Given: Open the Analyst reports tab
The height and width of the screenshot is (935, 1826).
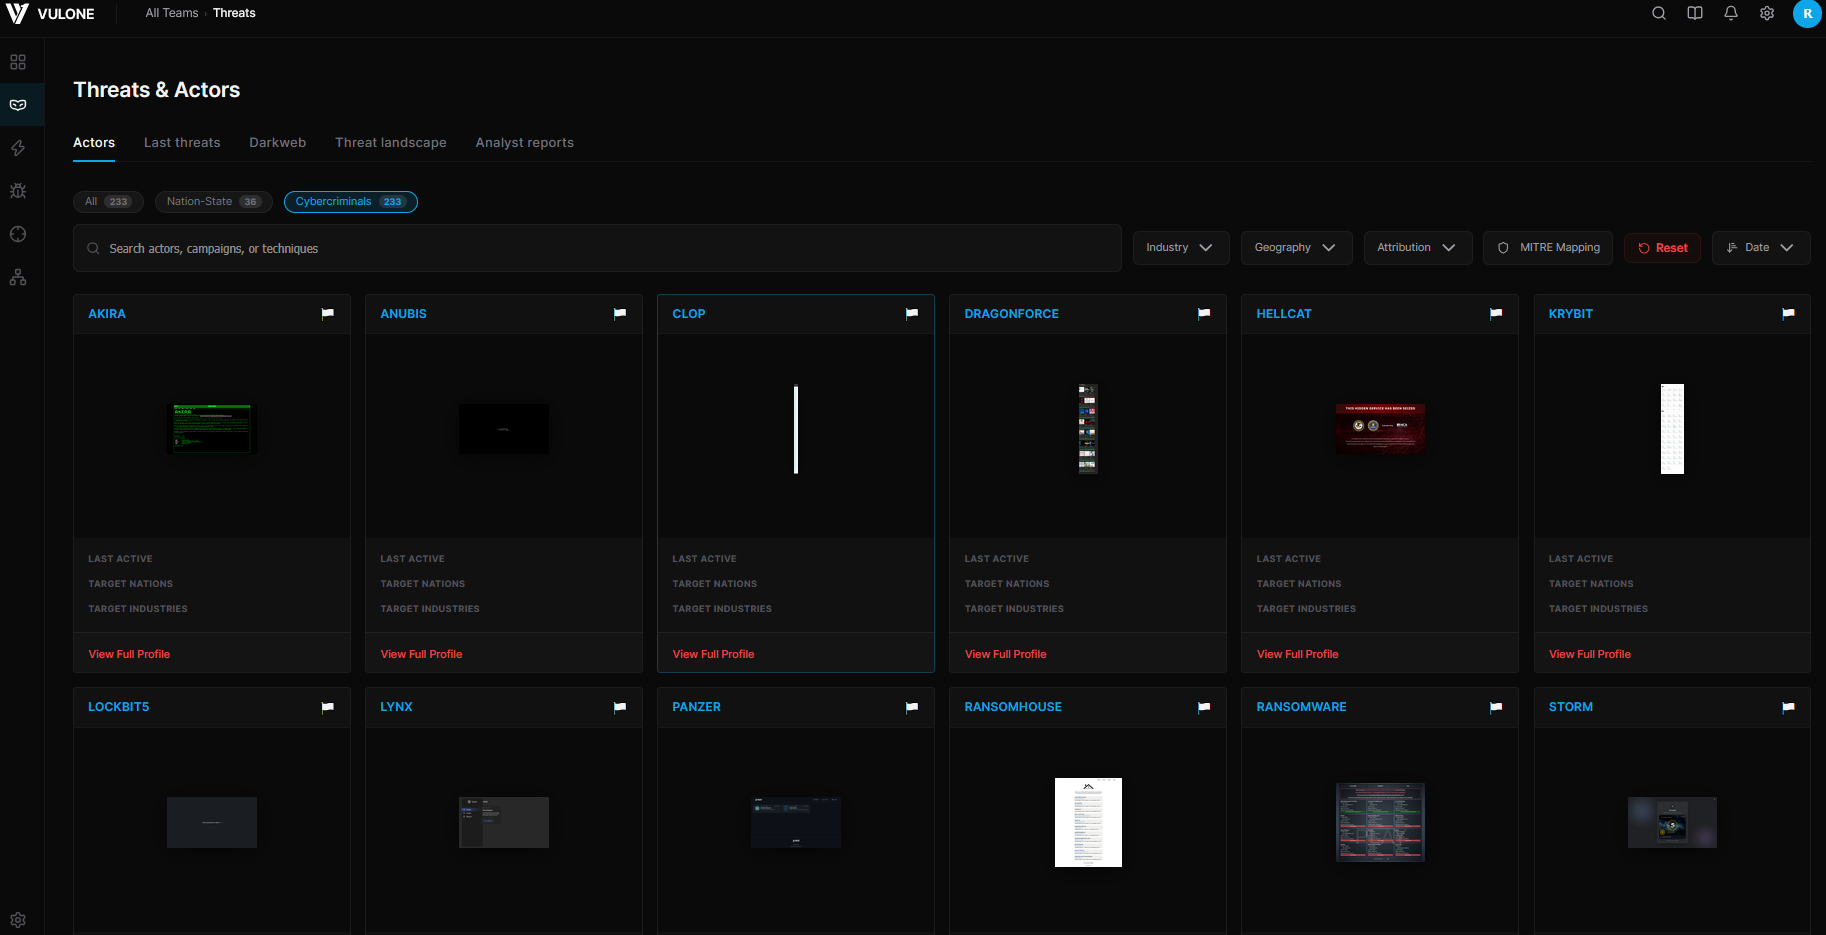Looking at the screenshot, I should point(525,143).
